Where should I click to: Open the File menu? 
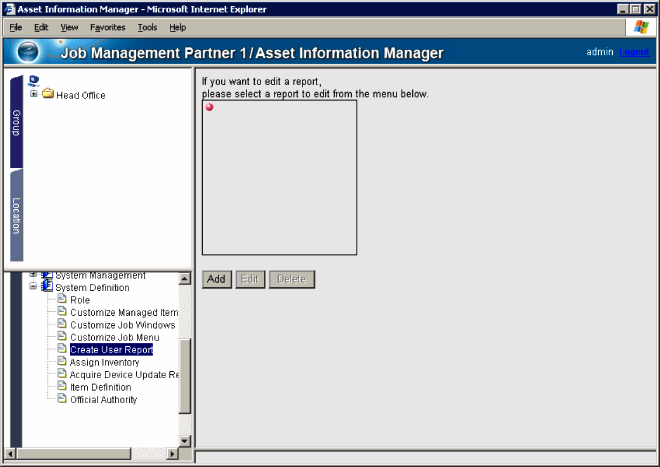(x=16, y=27)
